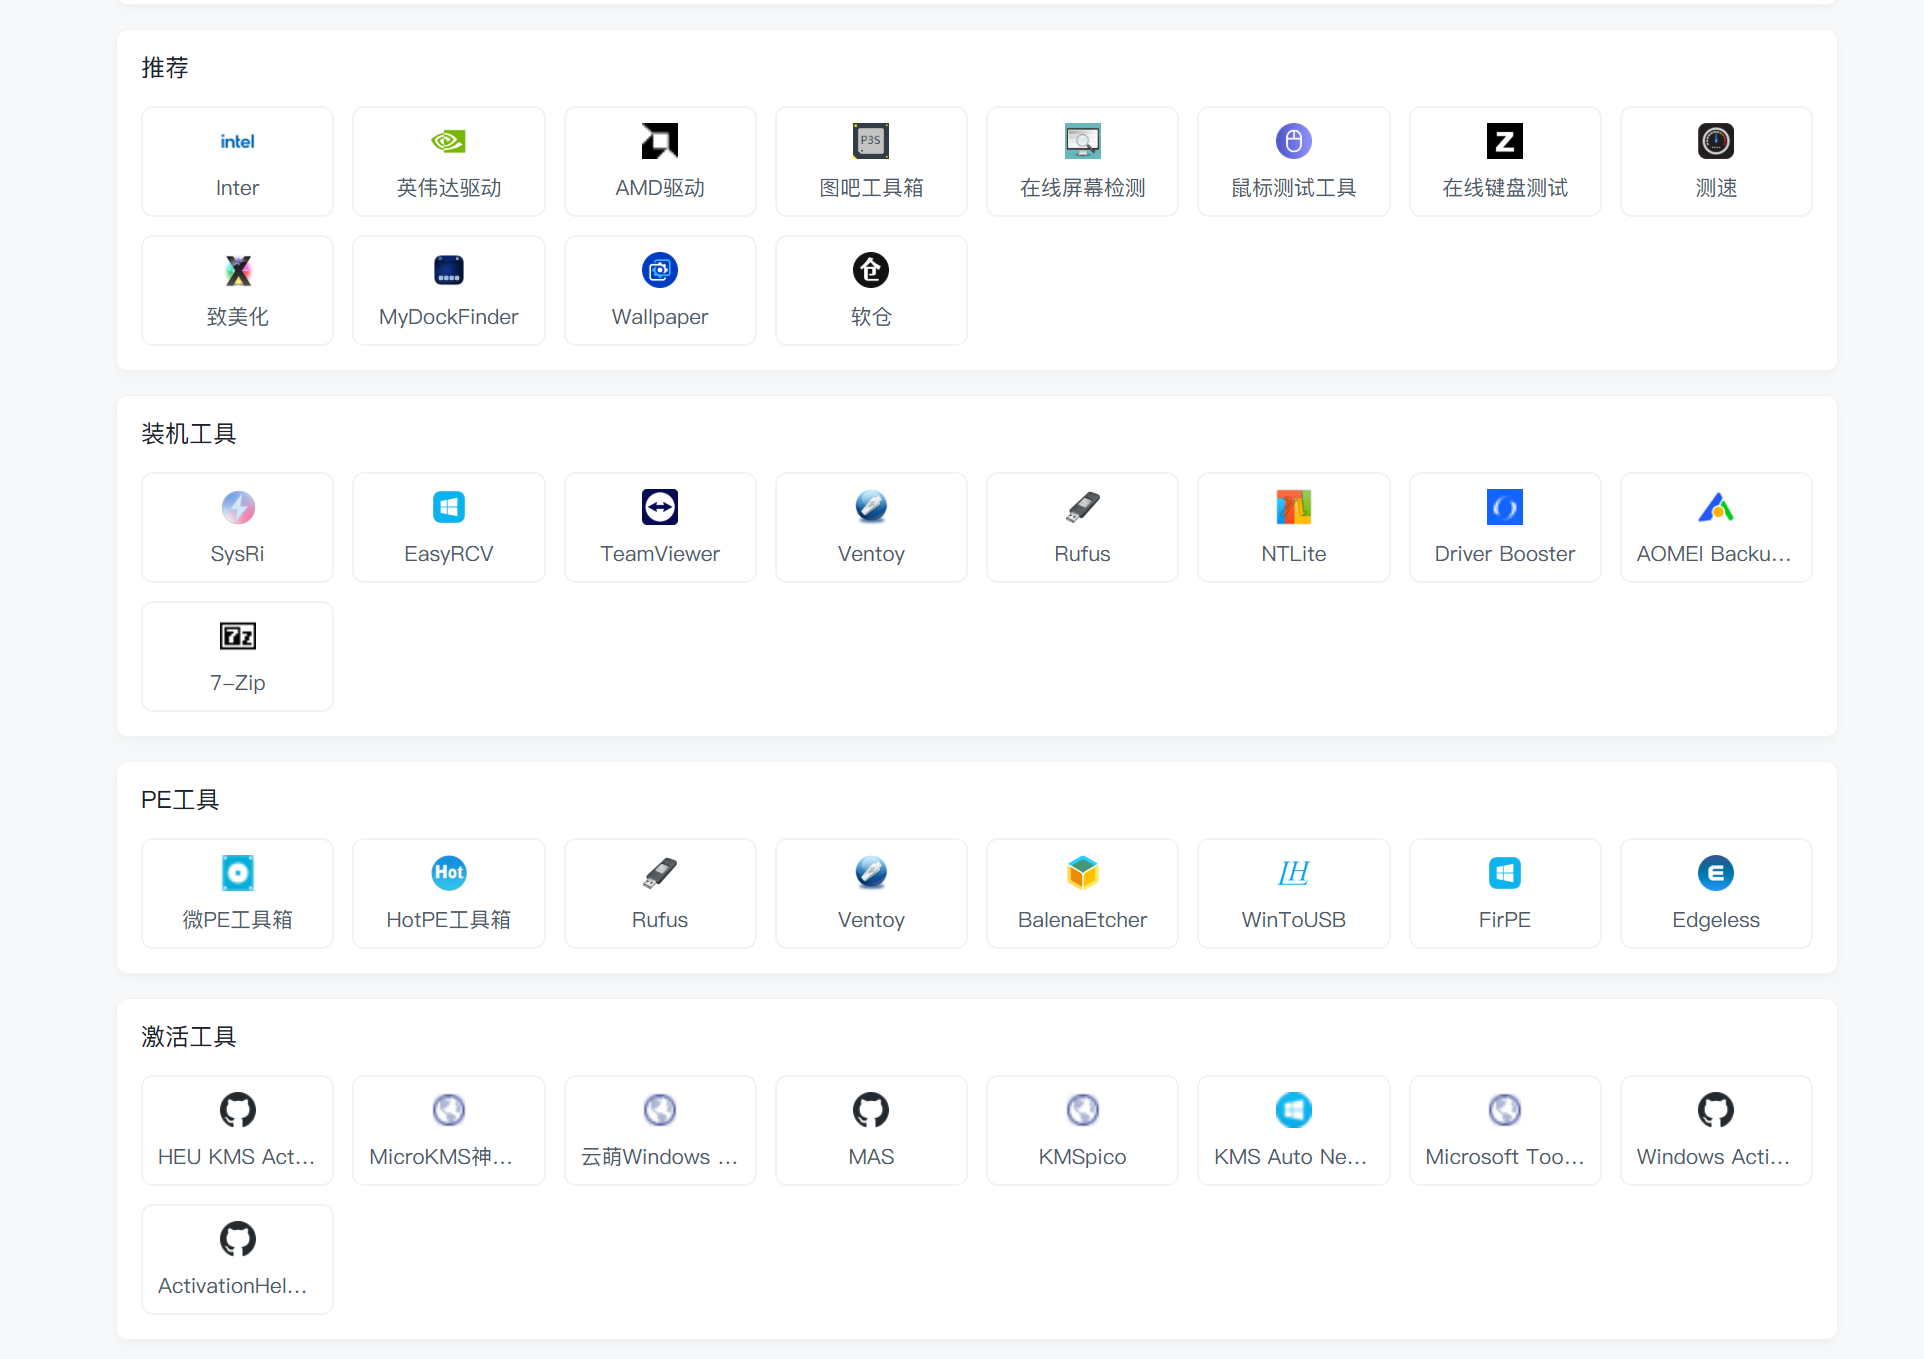Screen dimensions: 1924x1359
Task: Click the NVIDIA 英伟达驱动 icon
Action: point(448,141)
